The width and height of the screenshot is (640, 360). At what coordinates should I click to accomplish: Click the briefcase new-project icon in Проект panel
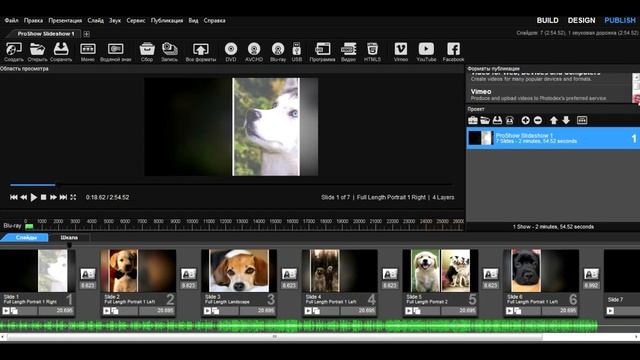[473, 120]
